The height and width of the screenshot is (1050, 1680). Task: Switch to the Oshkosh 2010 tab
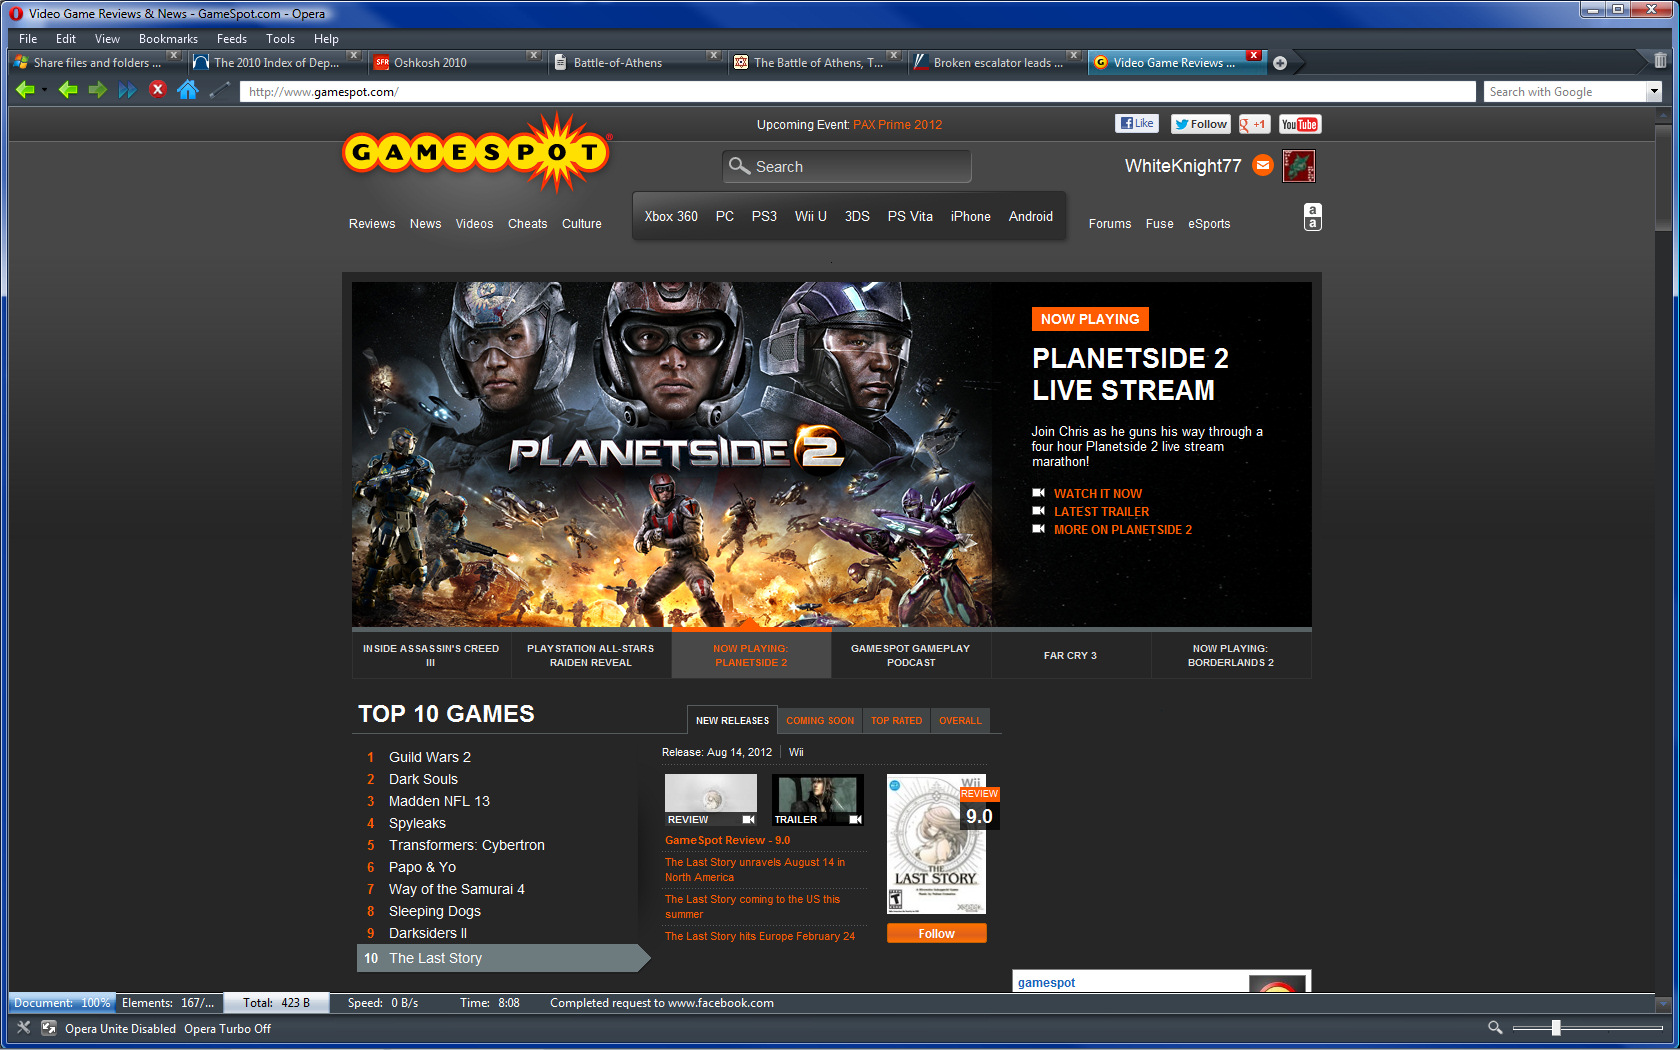coord(458,62)
